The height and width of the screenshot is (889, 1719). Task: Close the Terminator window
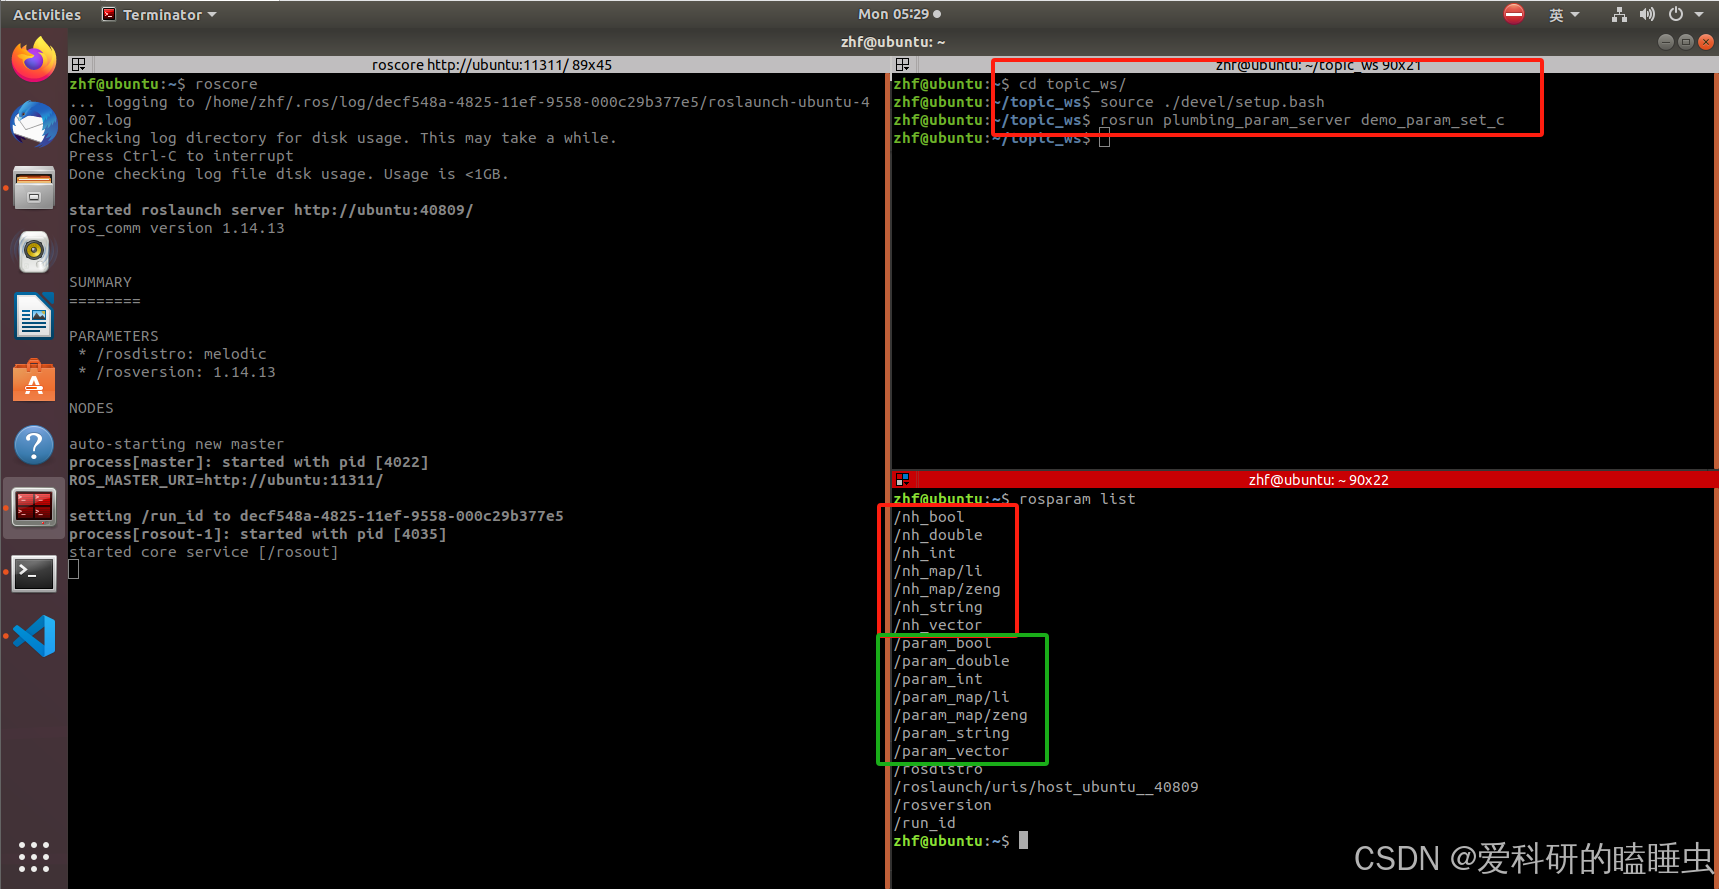click(x=1706, y=41)
